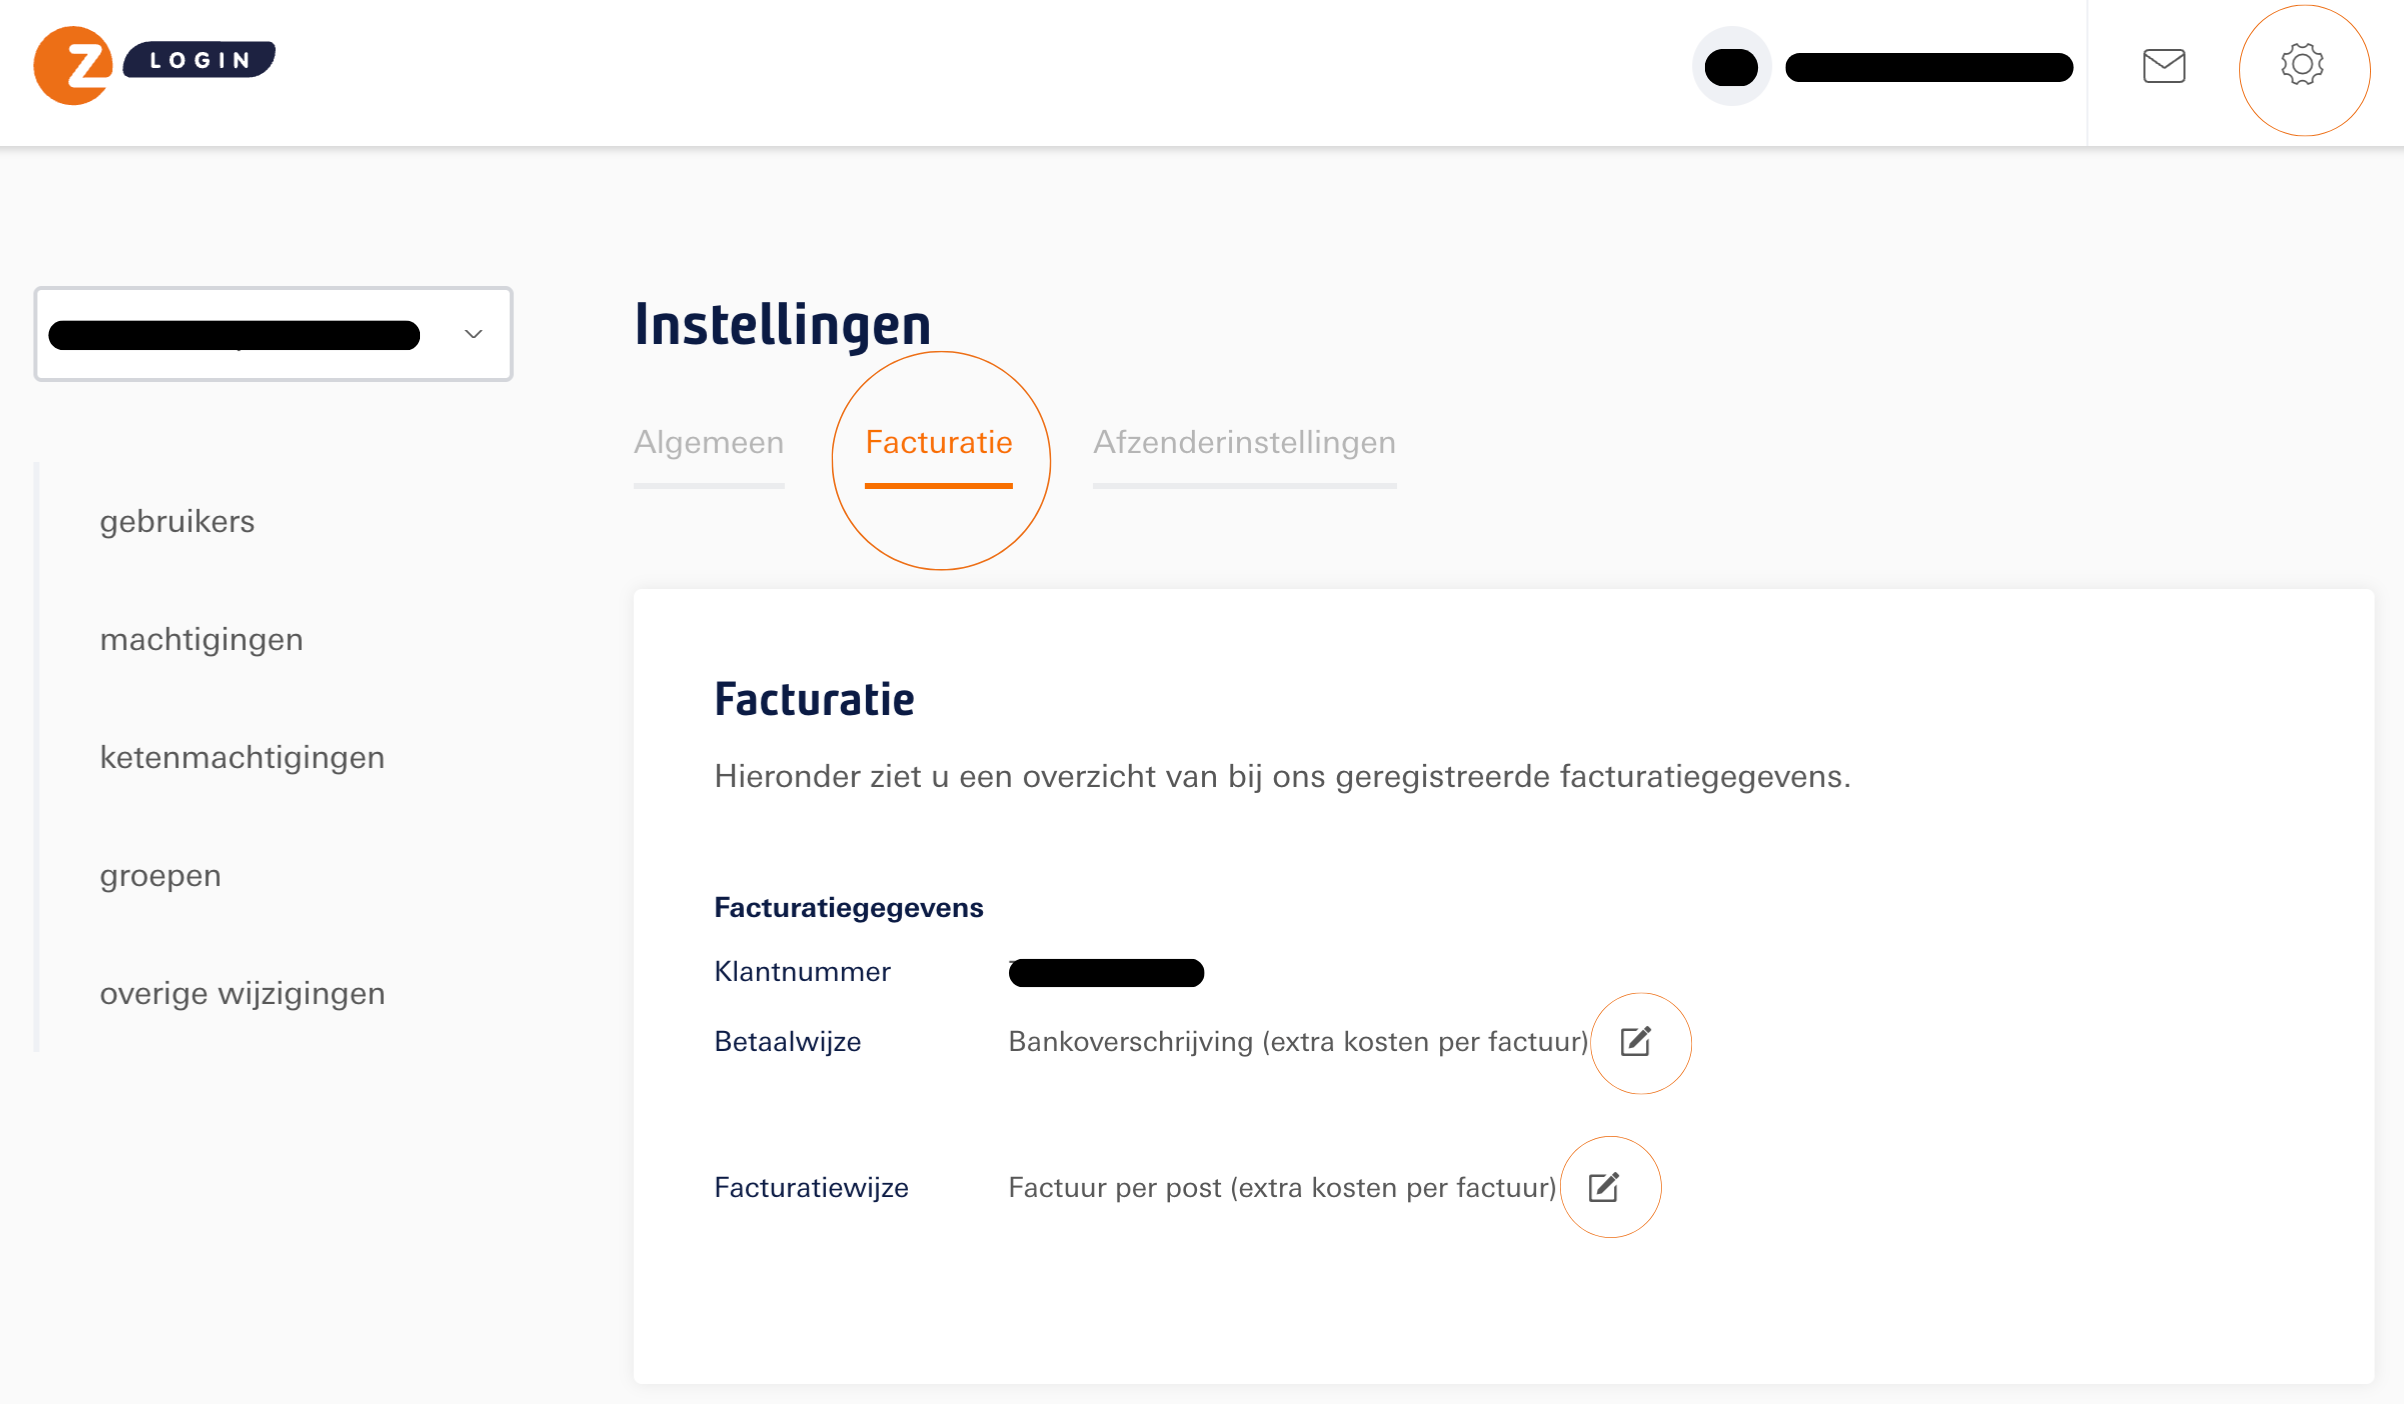Open ketenmachtigingen in the sidebar
The width and height of the screenshot is (2404, 1404).
[242, 758]
